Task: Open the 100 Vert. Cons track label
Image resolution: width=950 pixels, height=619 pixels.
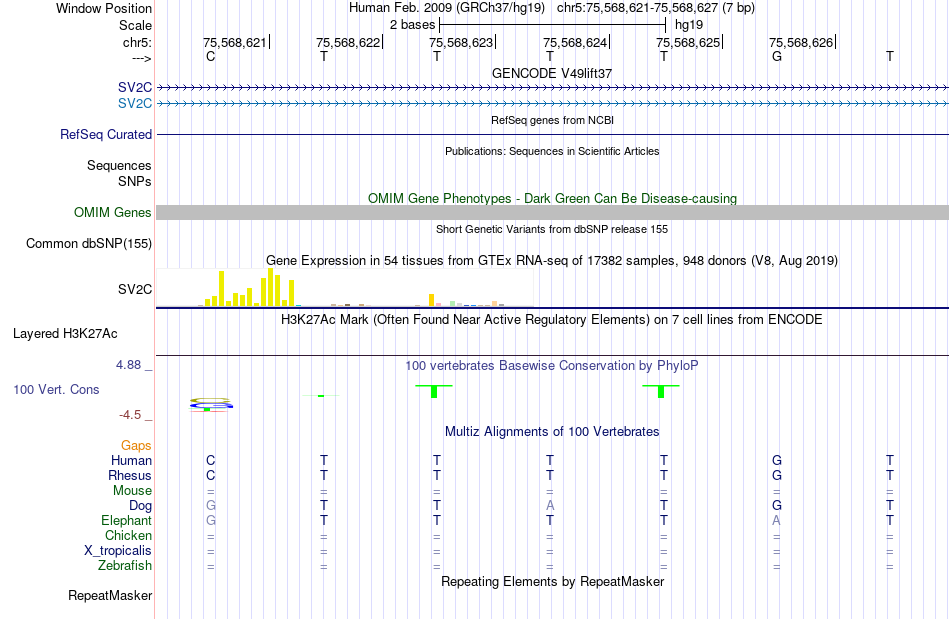Action: pos(56,389)
